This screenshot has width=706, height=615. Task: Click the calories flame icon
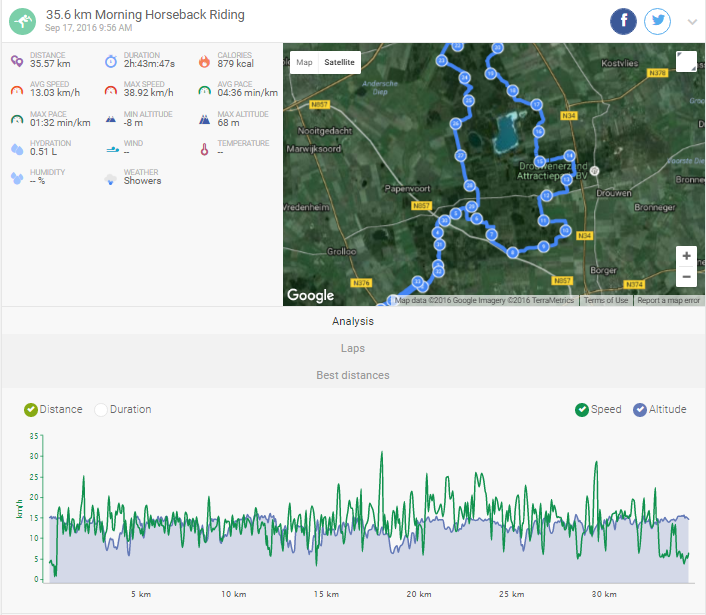coord(204,61)
